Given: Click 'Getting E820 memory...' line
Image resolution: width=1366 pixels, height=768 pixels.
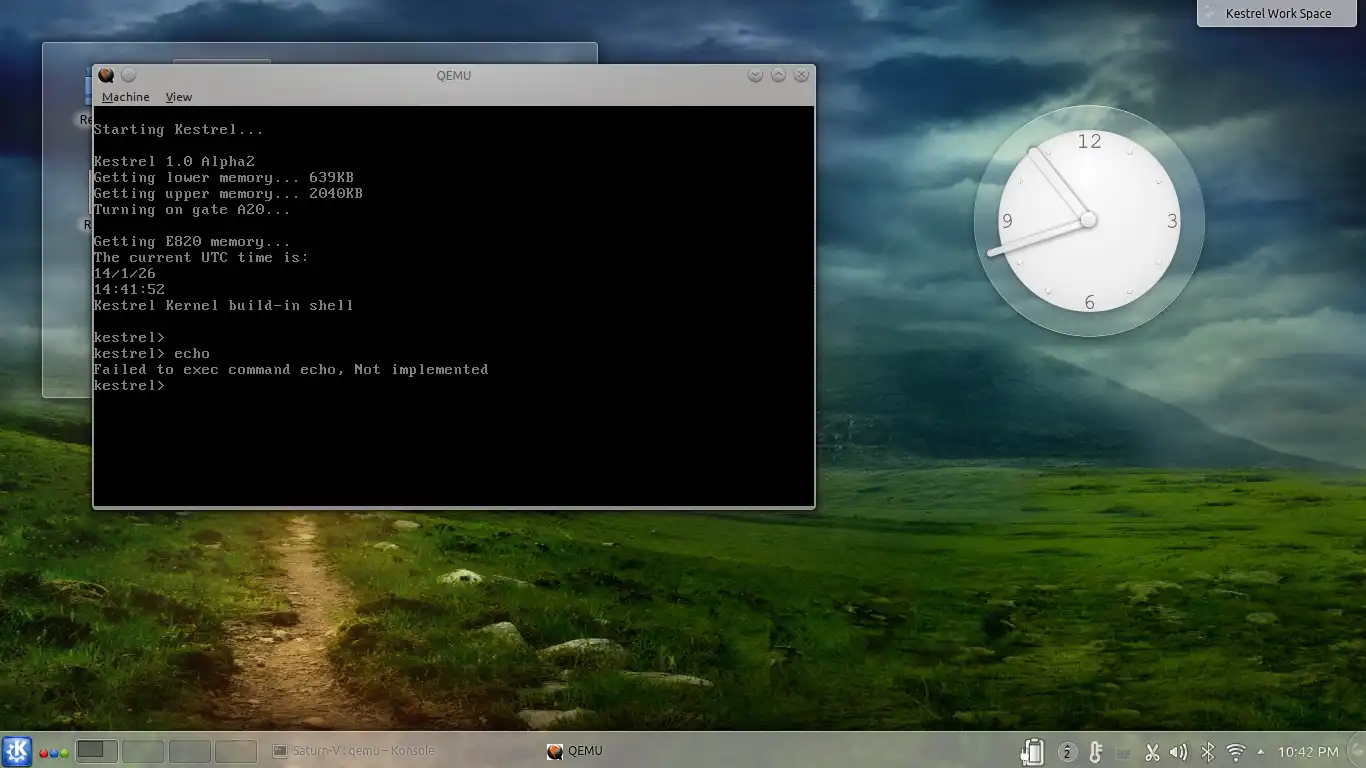Looking at the screenshot, I should pos(192,242).
